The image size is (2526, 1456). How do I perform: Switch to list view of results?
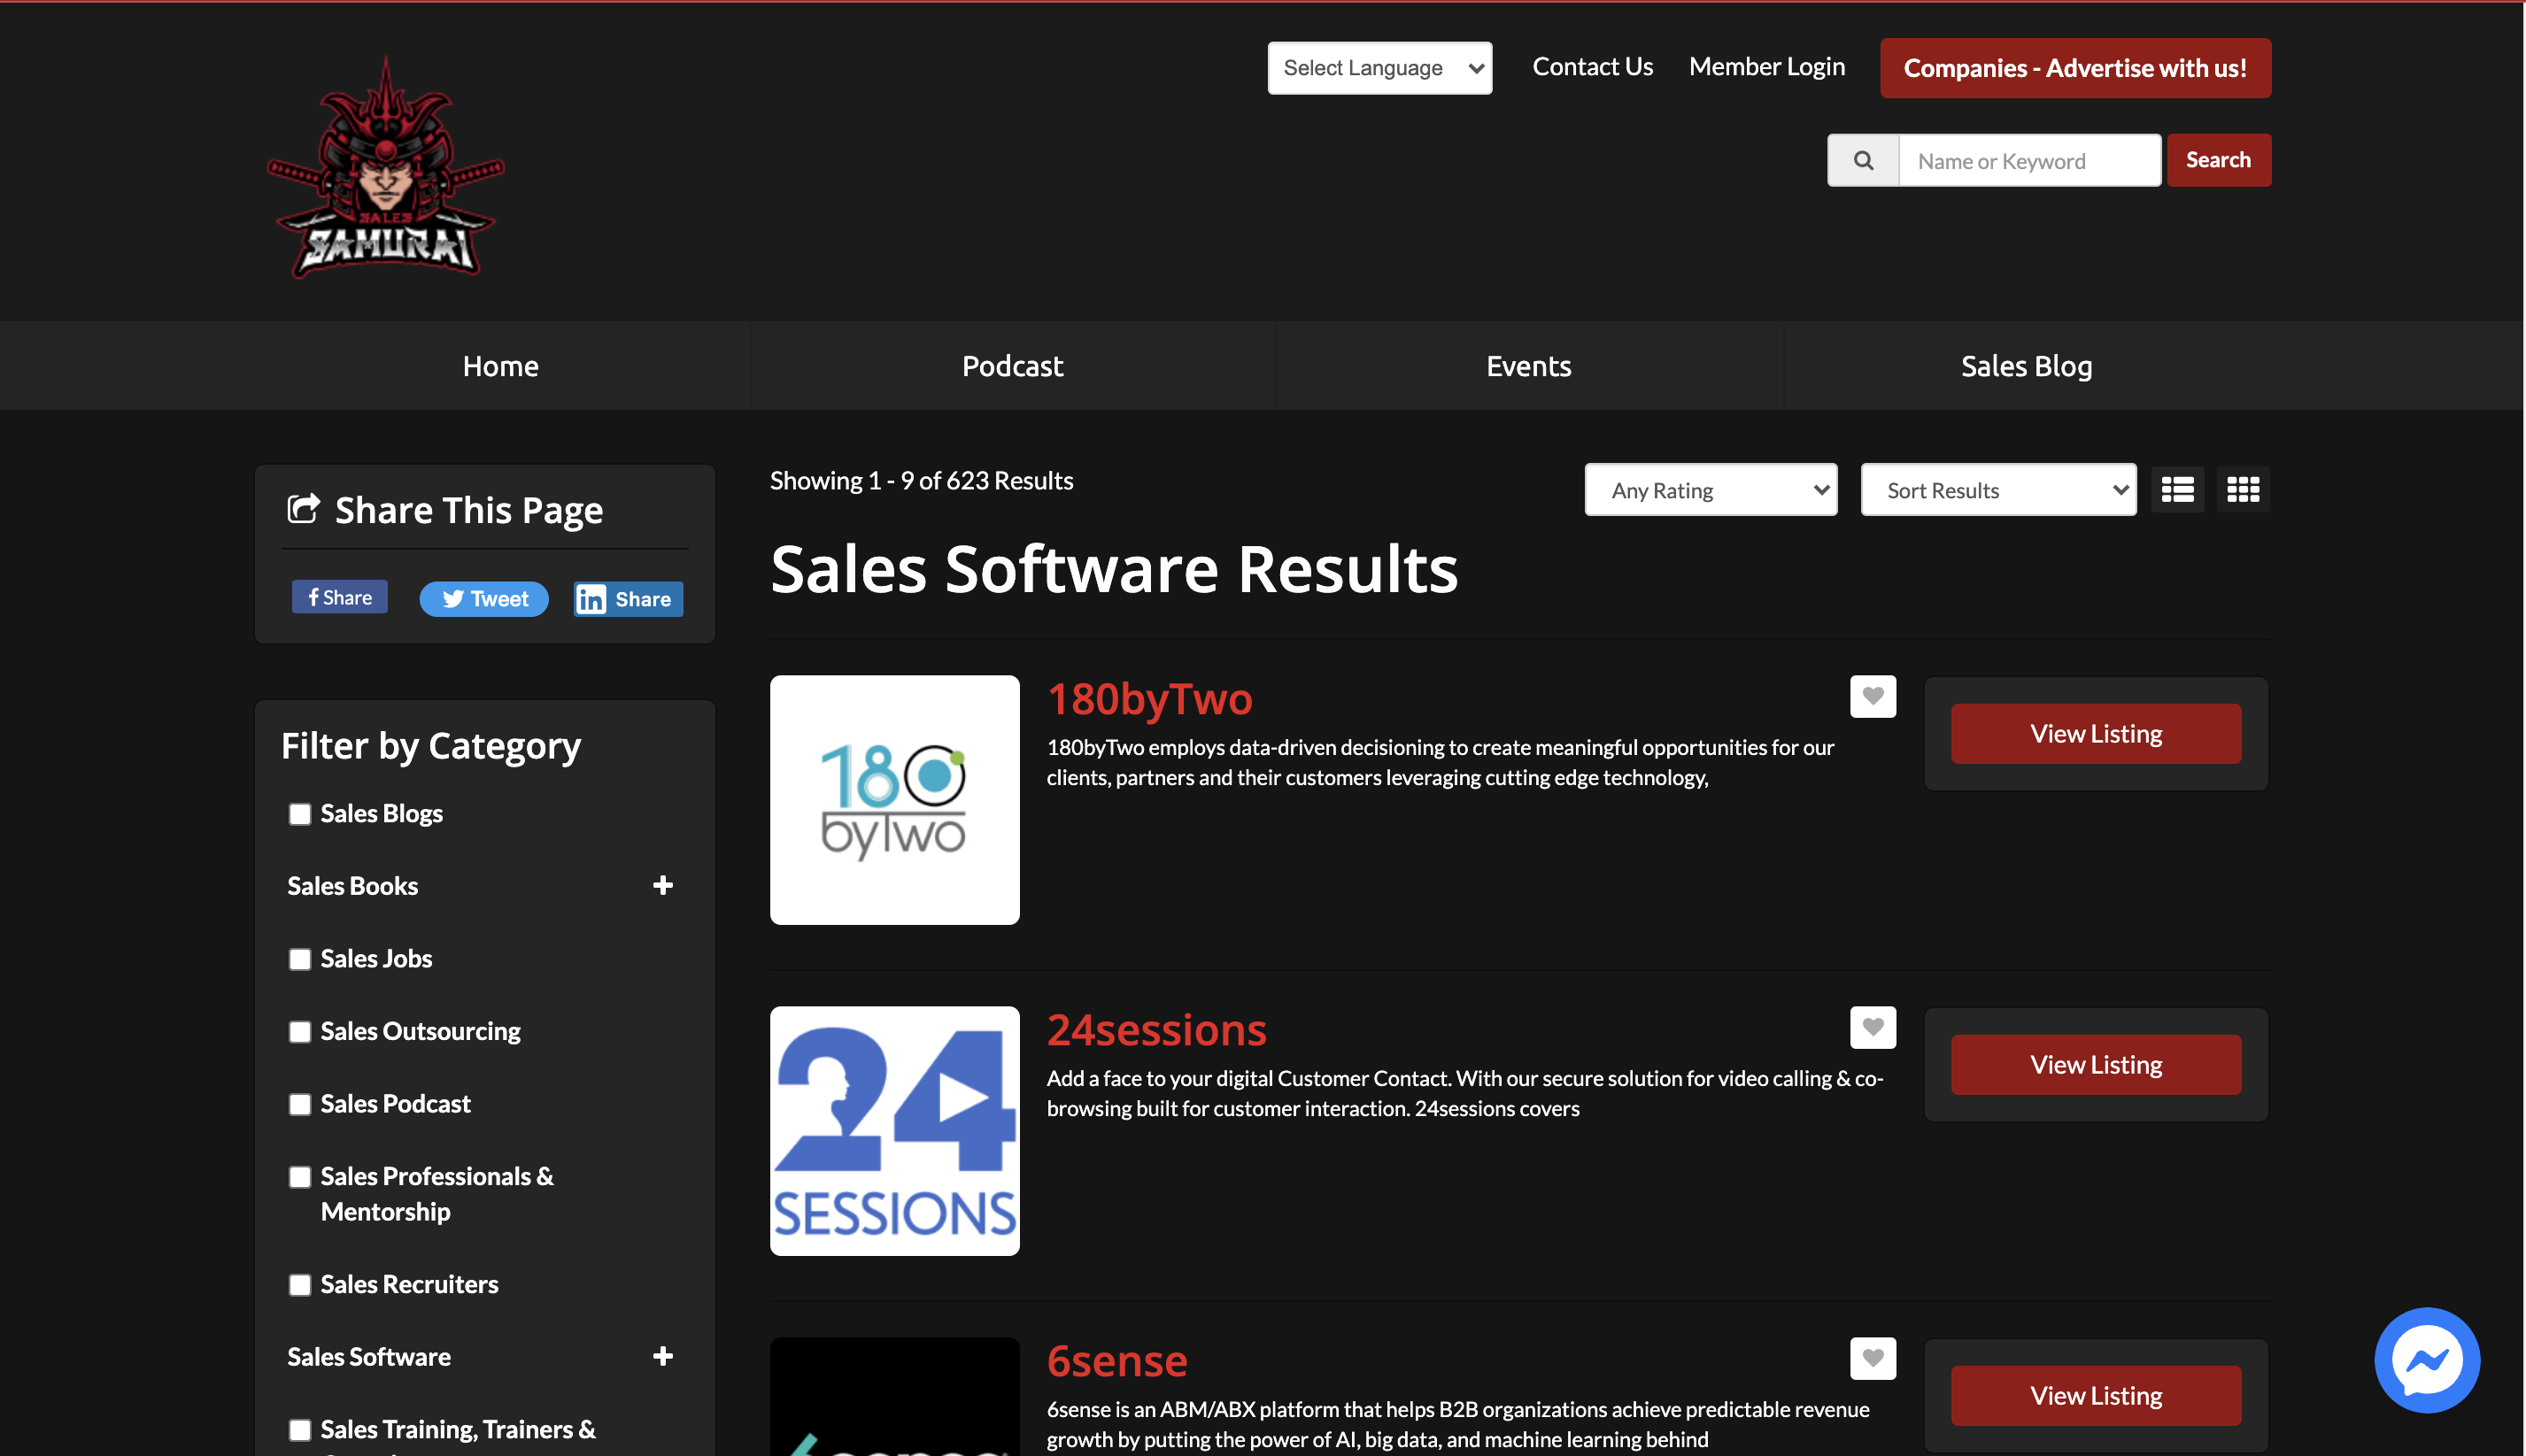click(x=2177, y=489)
